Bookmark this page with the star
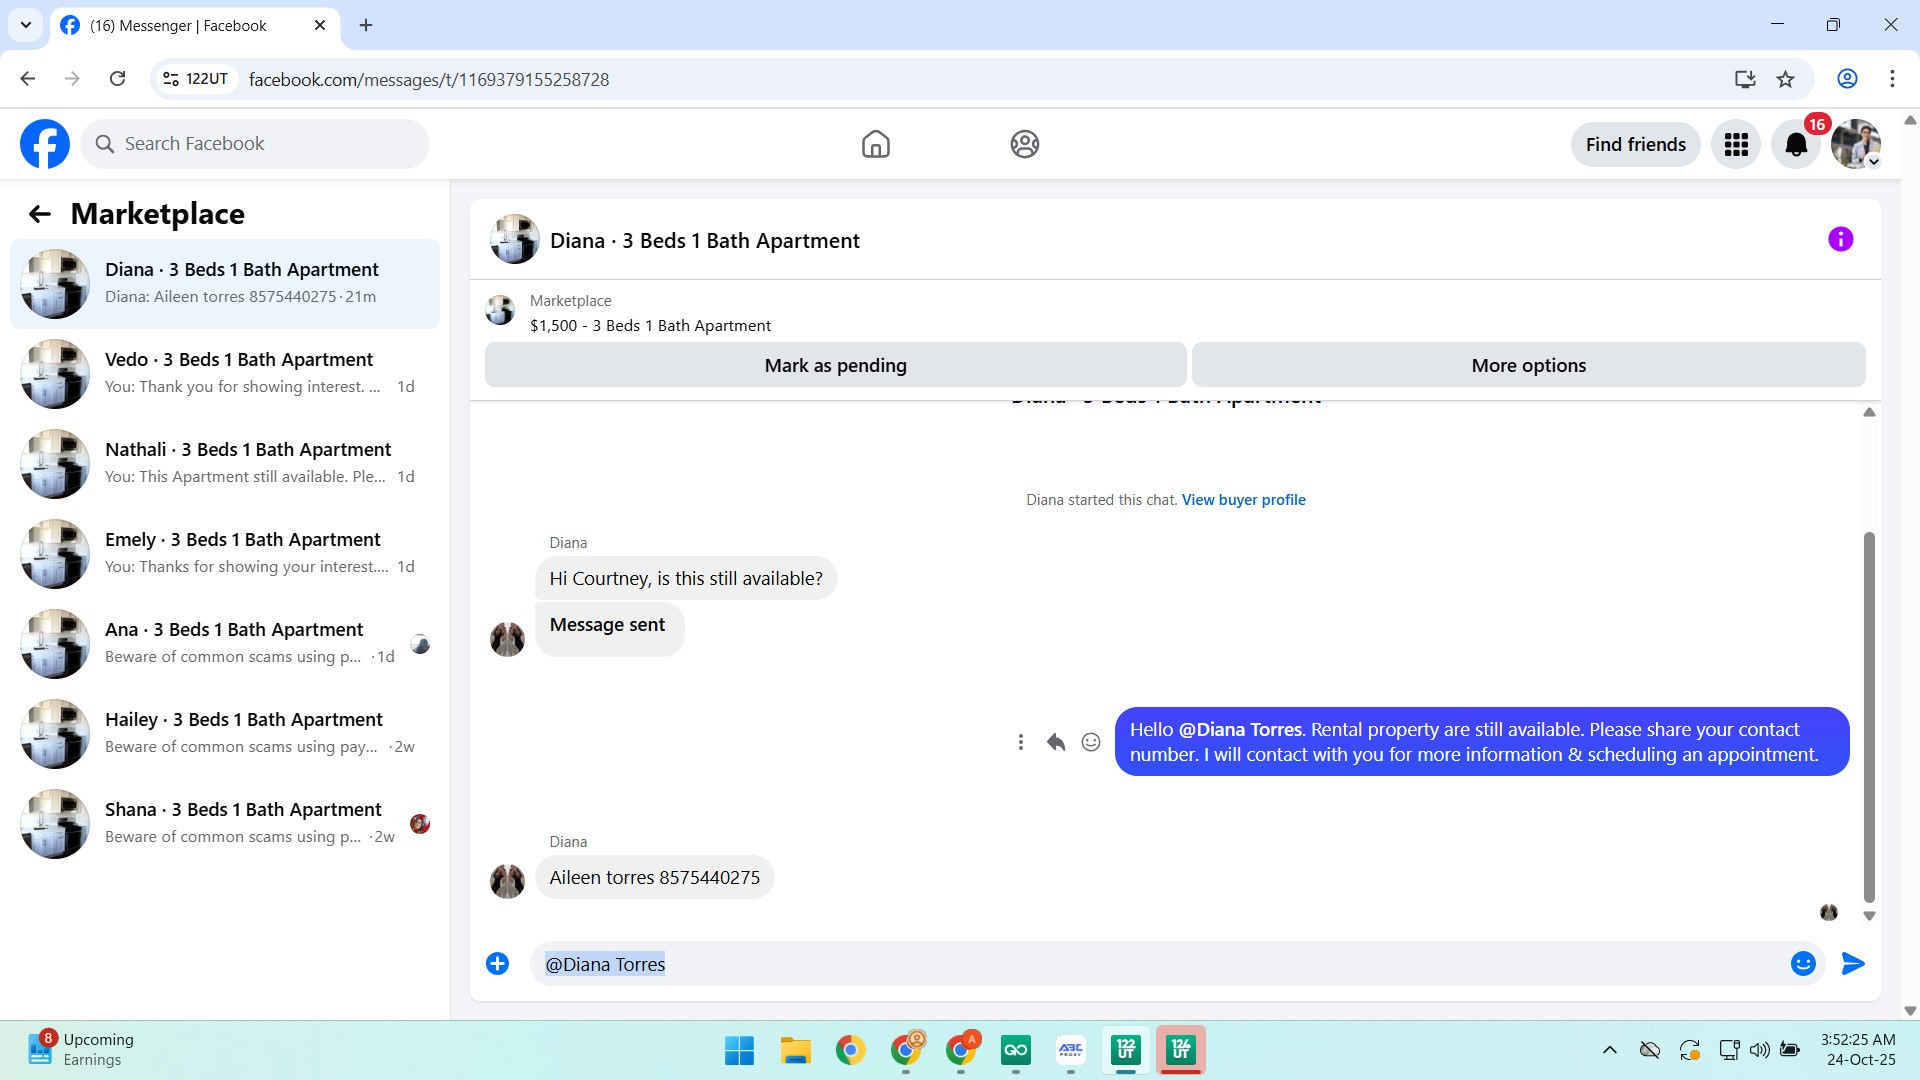Image resolution: width=1920 pixels, height=1080 pixels. click(1785, 79)
